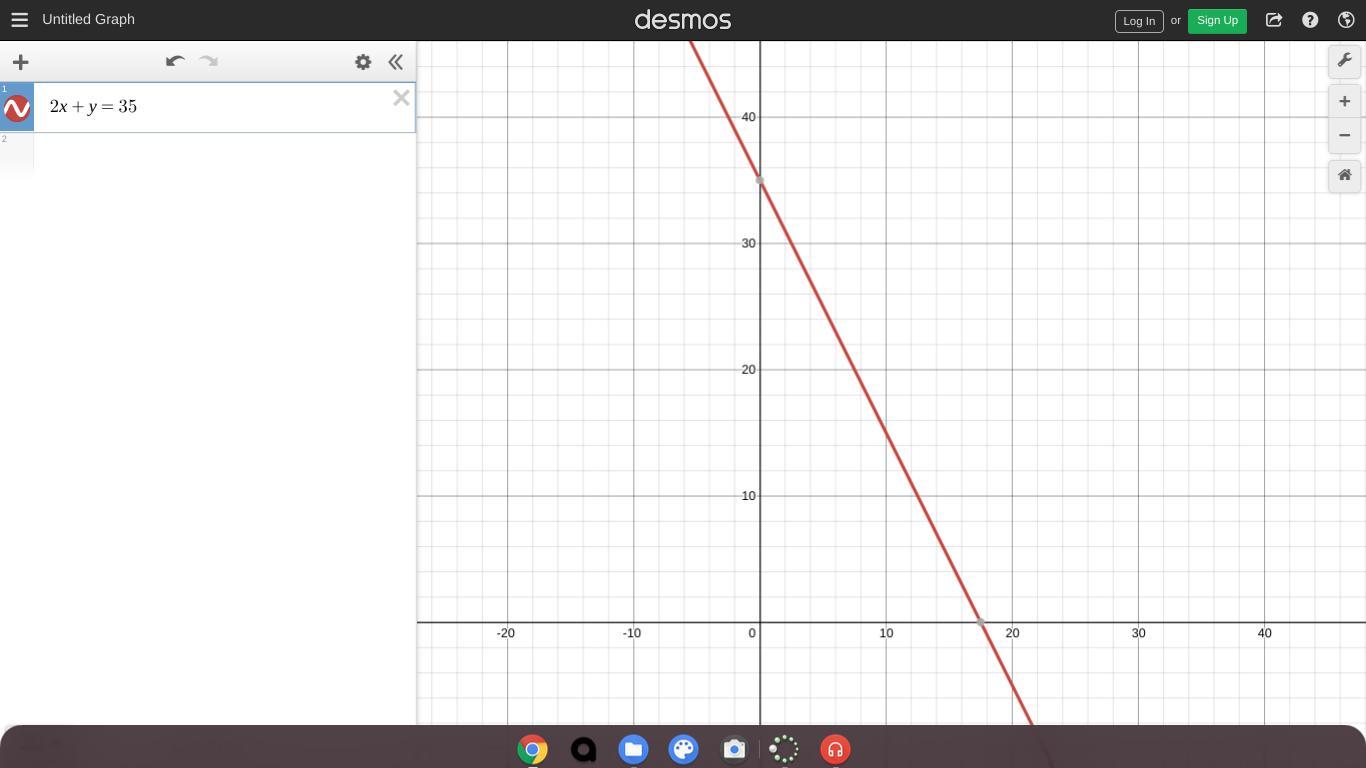Viewport: 1366px width, 768px height.
Task: Click the y-intercept point on the line
Action: [760, 181]
